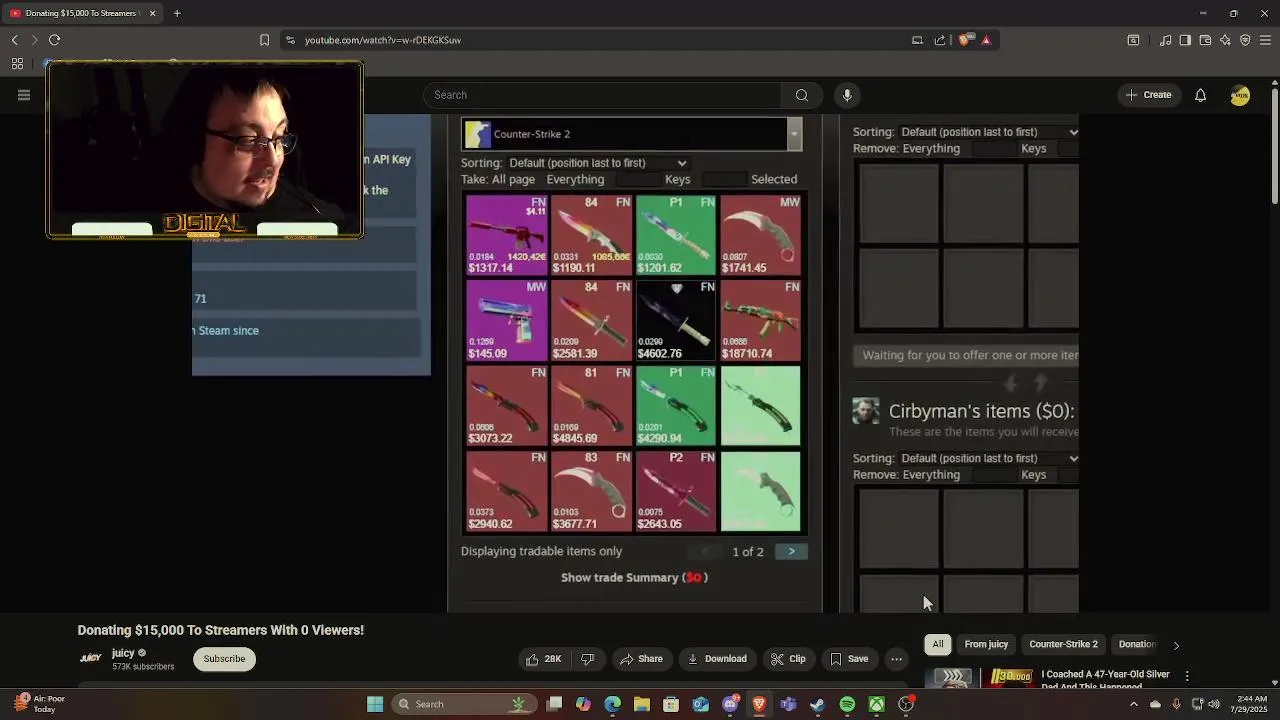Select the Counter-Strike 2 filter chip
Viewport: 1280px width, 720px height.
pos(1063,645)
